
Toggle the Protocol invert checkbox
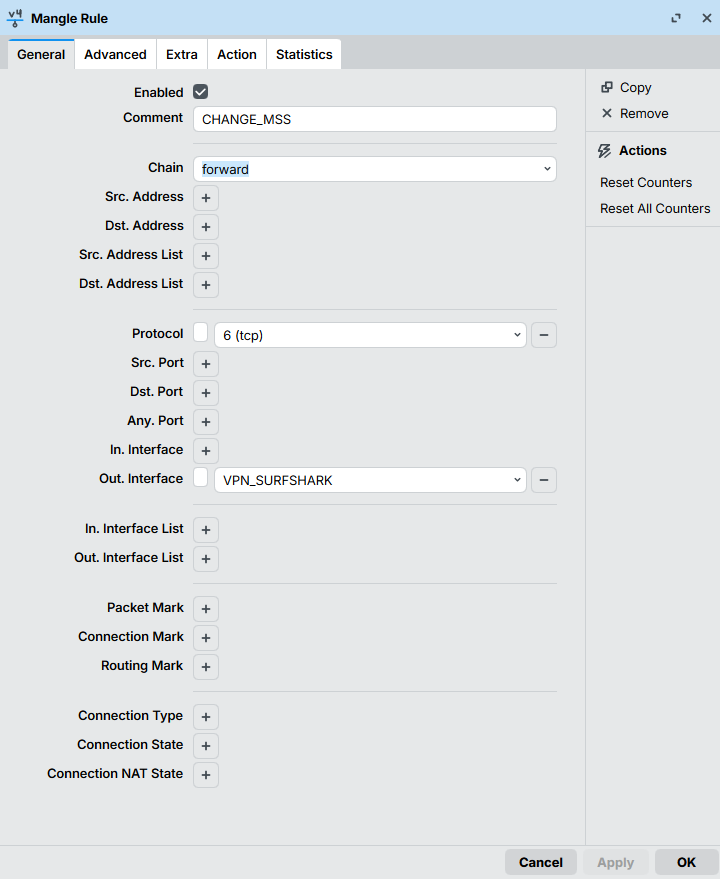201,333
